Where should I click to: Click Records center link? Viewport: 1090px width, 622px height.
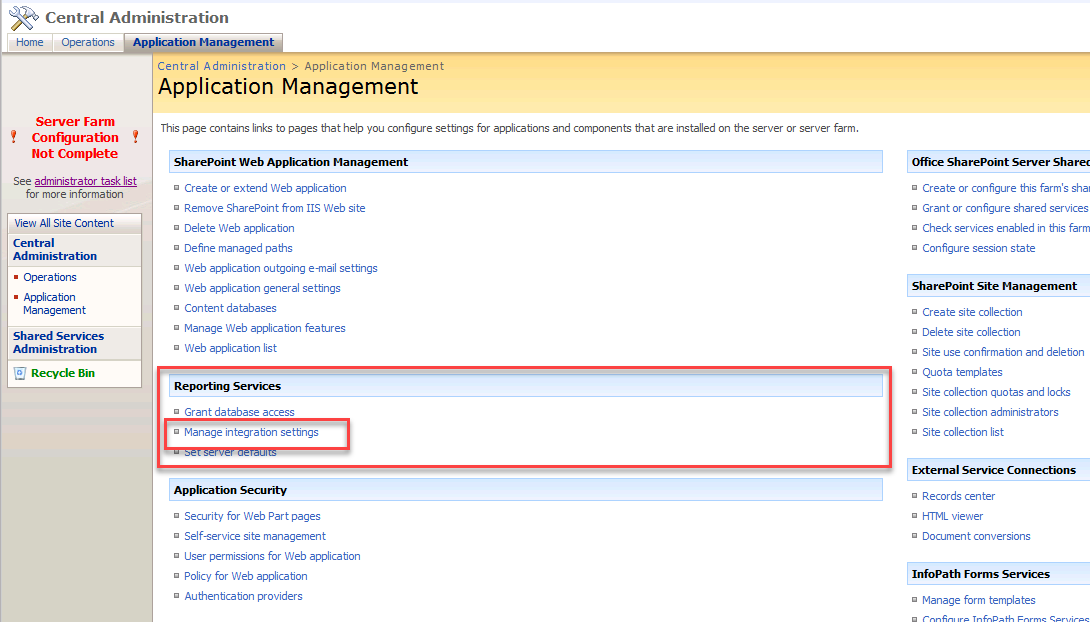point(959,496)
